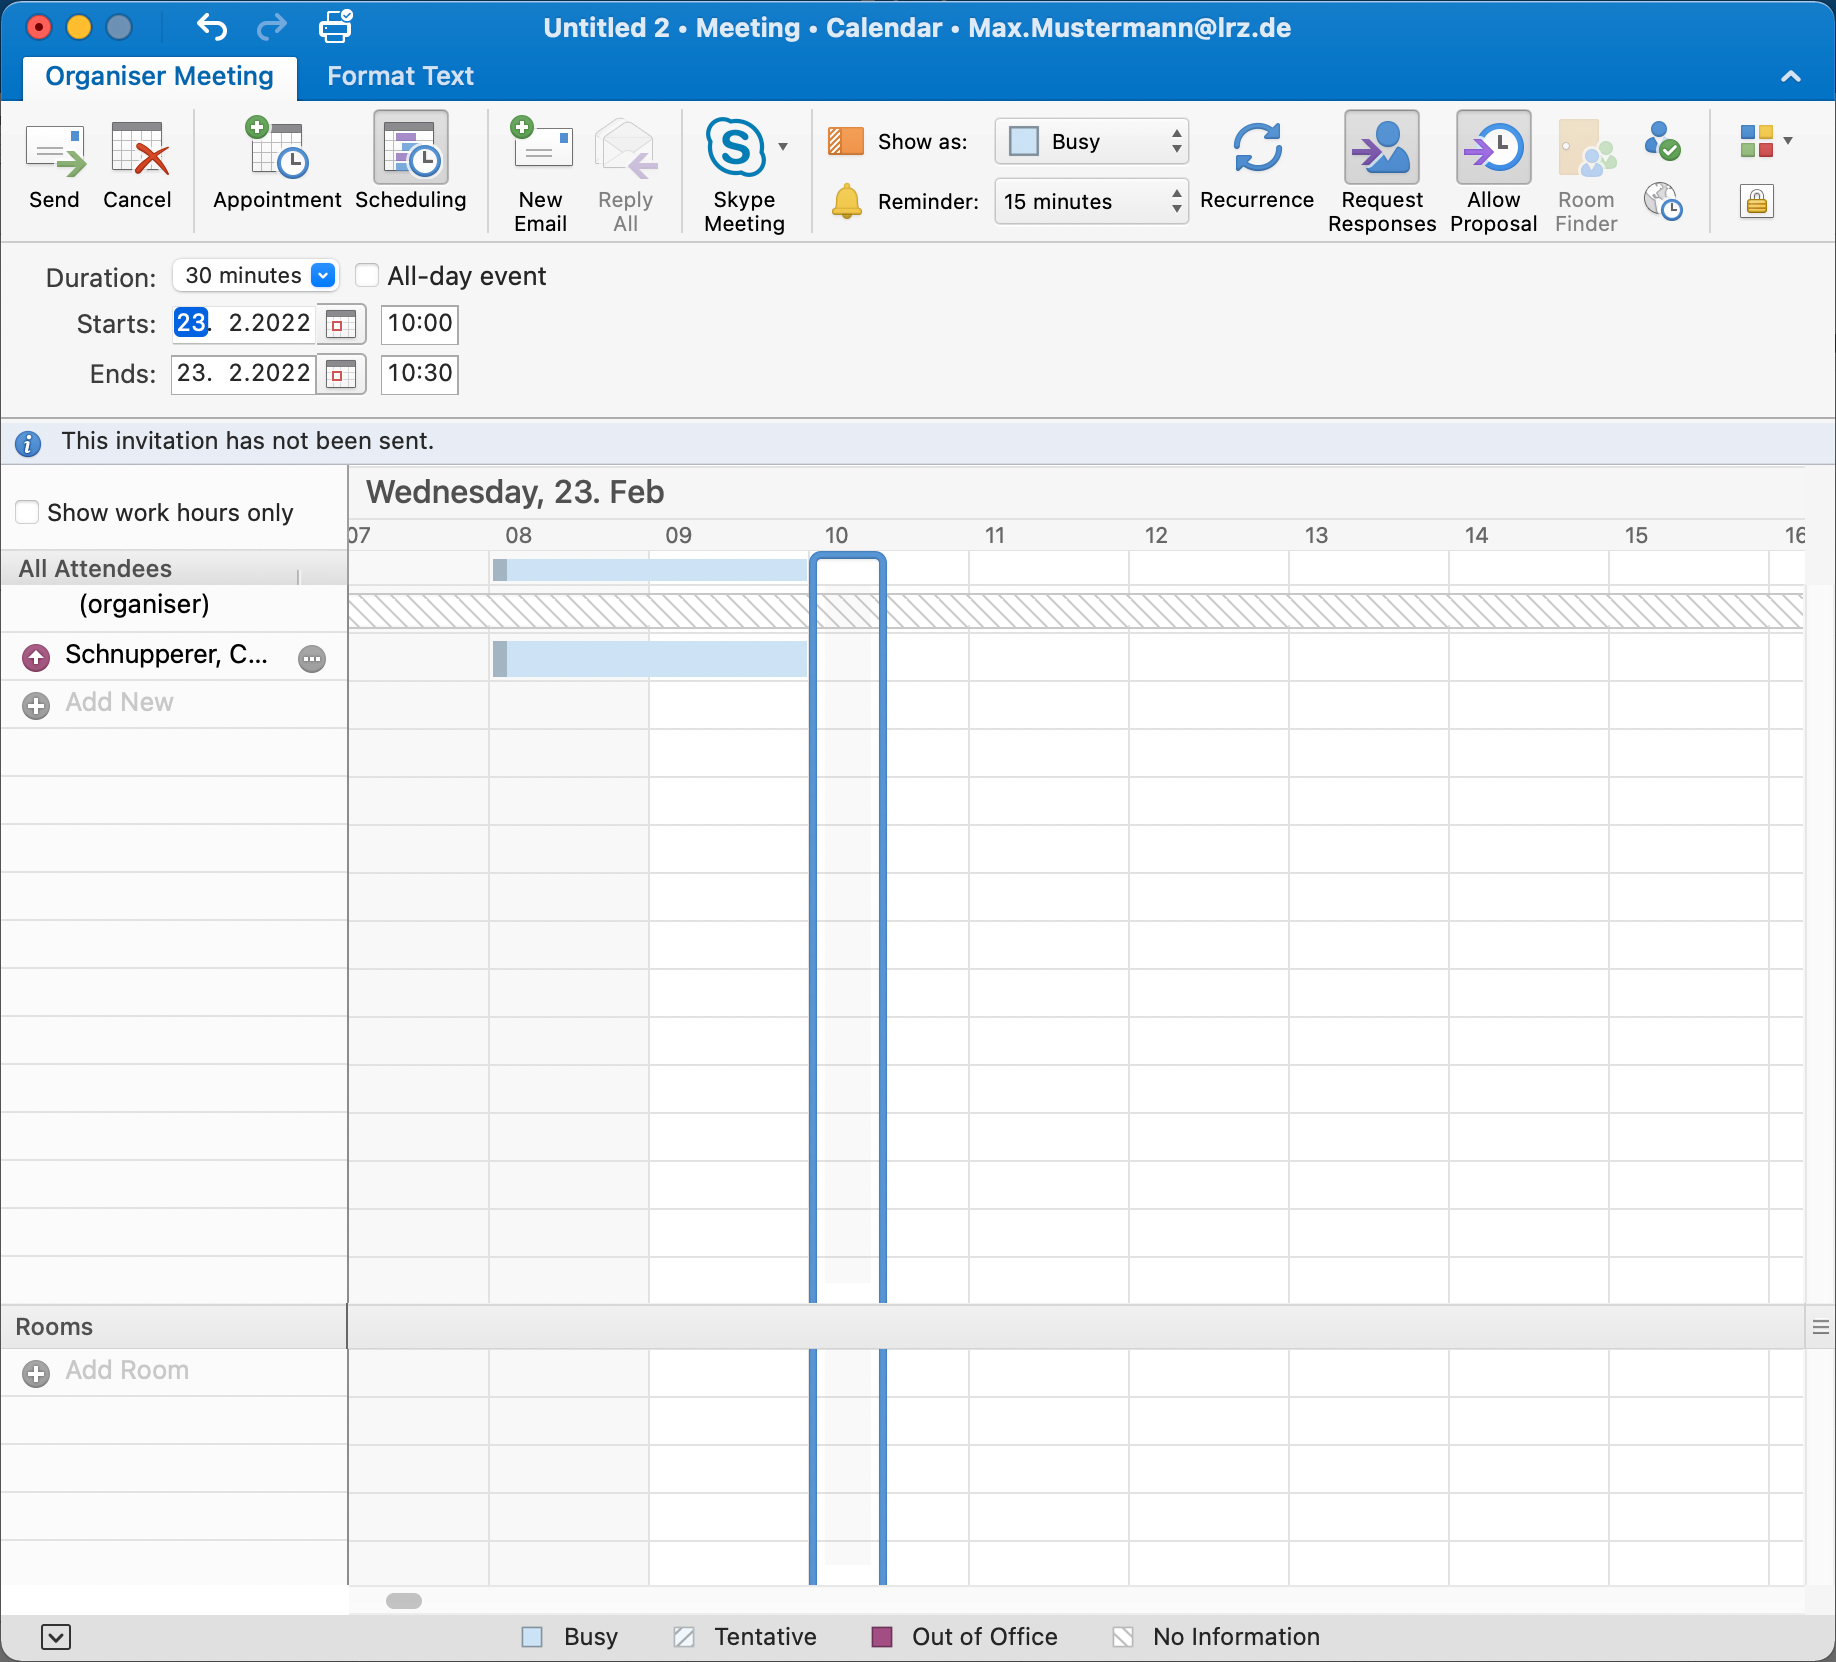The height and width of the screenshot is (1662, 1836).
Task: Check Show work hours only
Action: coord(28,513)
